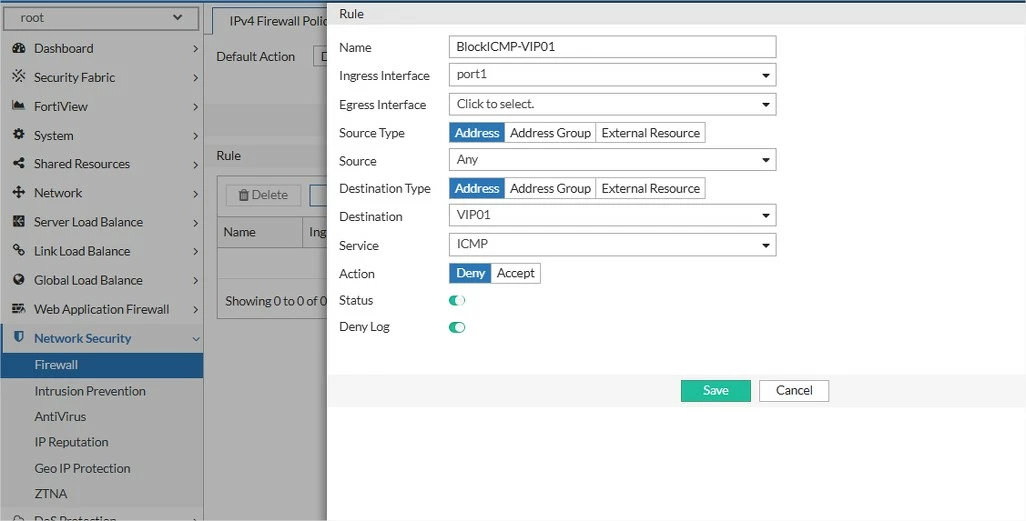Toggle the Status switch
The width and height of the screenshot is (1026, 521).
(457, 300)
